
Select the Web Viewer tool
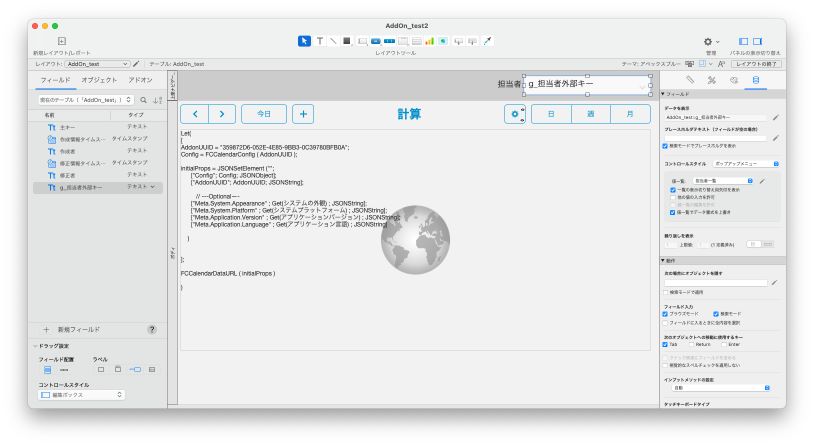pos(443,41)
